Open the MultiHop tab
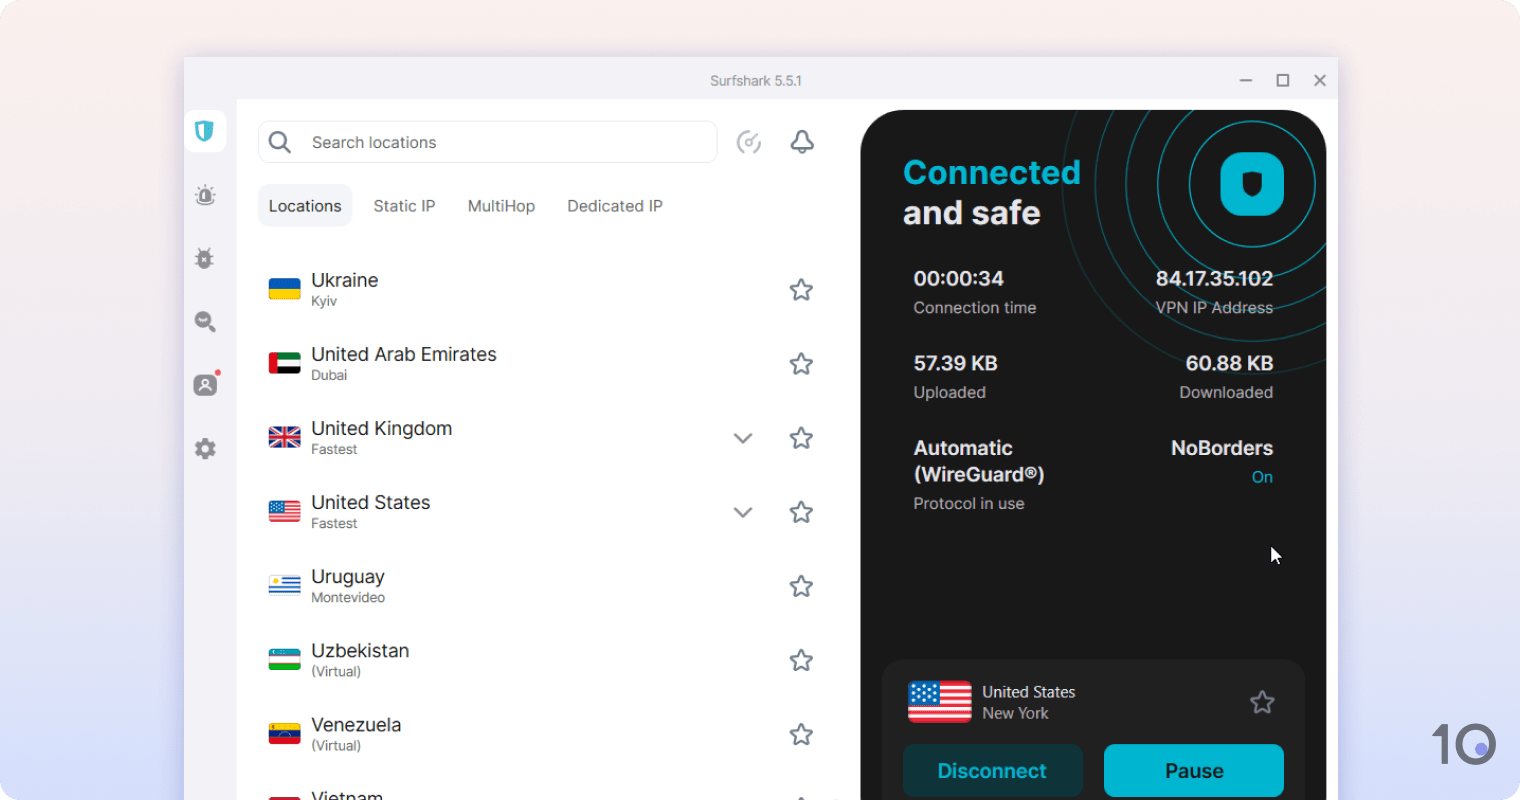The height and width of the screenshot is (800, 1520). pos(501,205)
